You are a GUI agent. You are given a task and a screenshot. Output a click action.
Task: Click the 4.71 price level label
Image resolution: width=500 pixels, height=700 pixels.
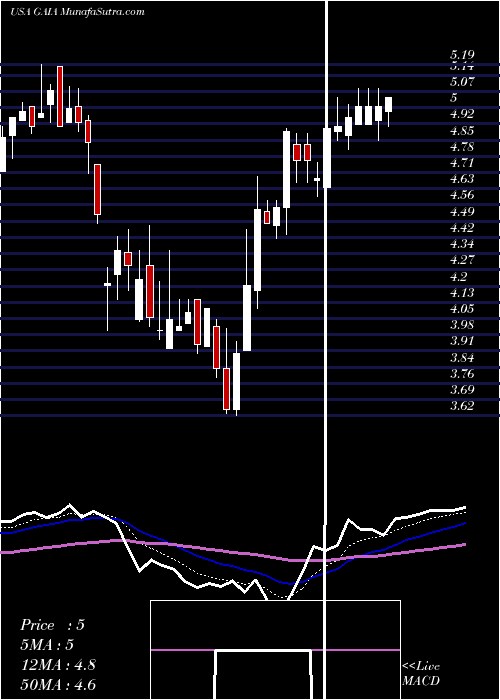tap(462, 162)
